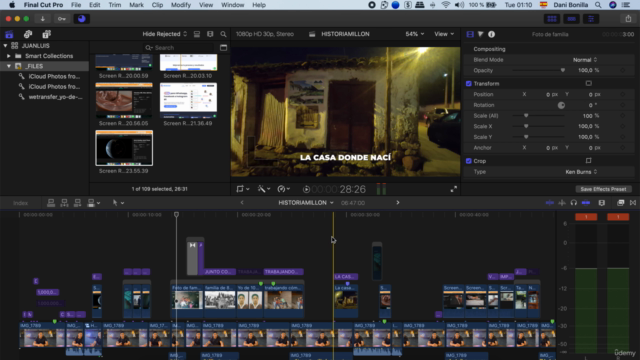
Task: Adjust the Rotation dial
Action: tap(561, 105)
